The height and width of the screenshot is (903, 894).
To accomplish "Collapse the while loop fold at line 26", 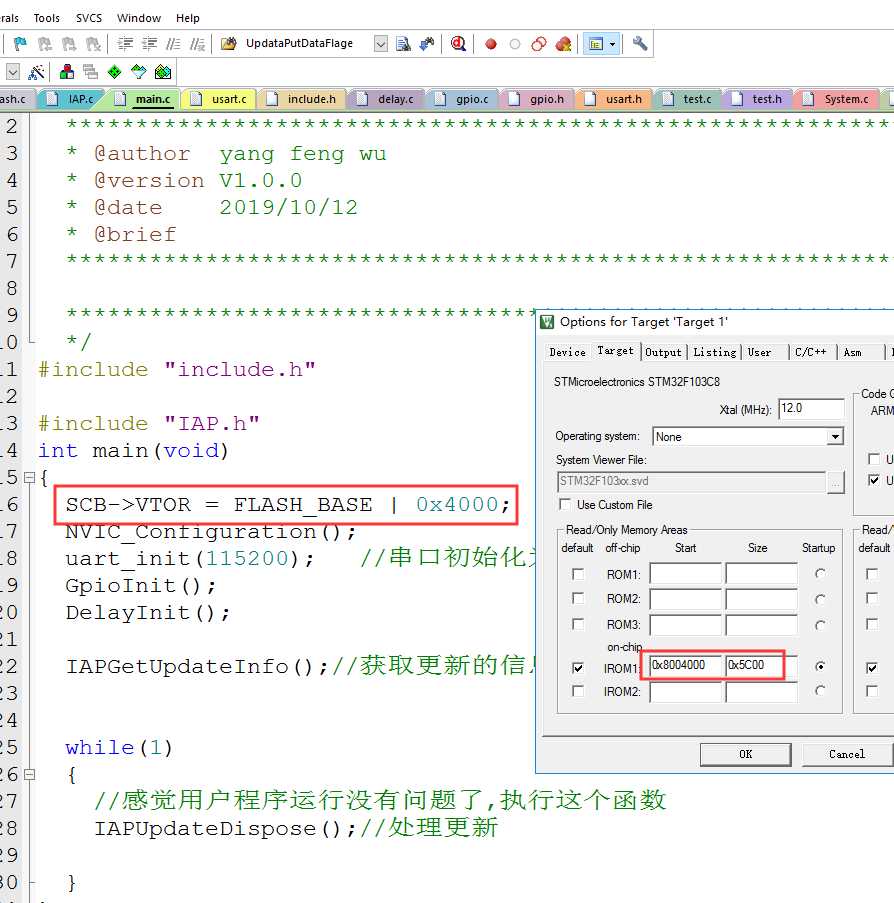I will pyautogui.click(x=29, y=775).
